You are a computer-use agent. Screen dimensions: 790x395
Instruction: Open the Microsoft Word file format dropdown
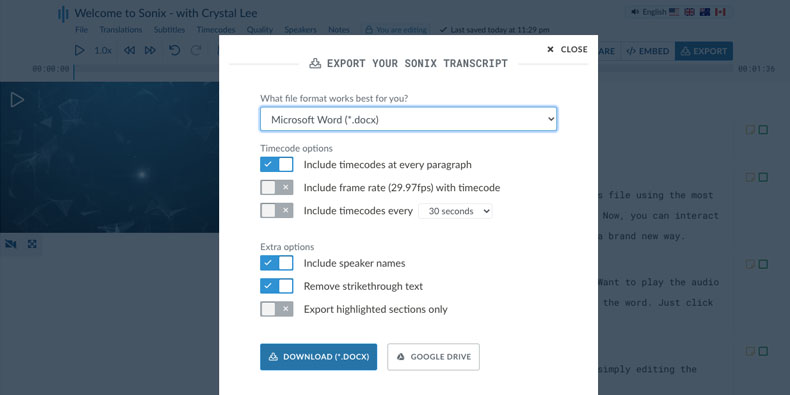pos(409,119)
